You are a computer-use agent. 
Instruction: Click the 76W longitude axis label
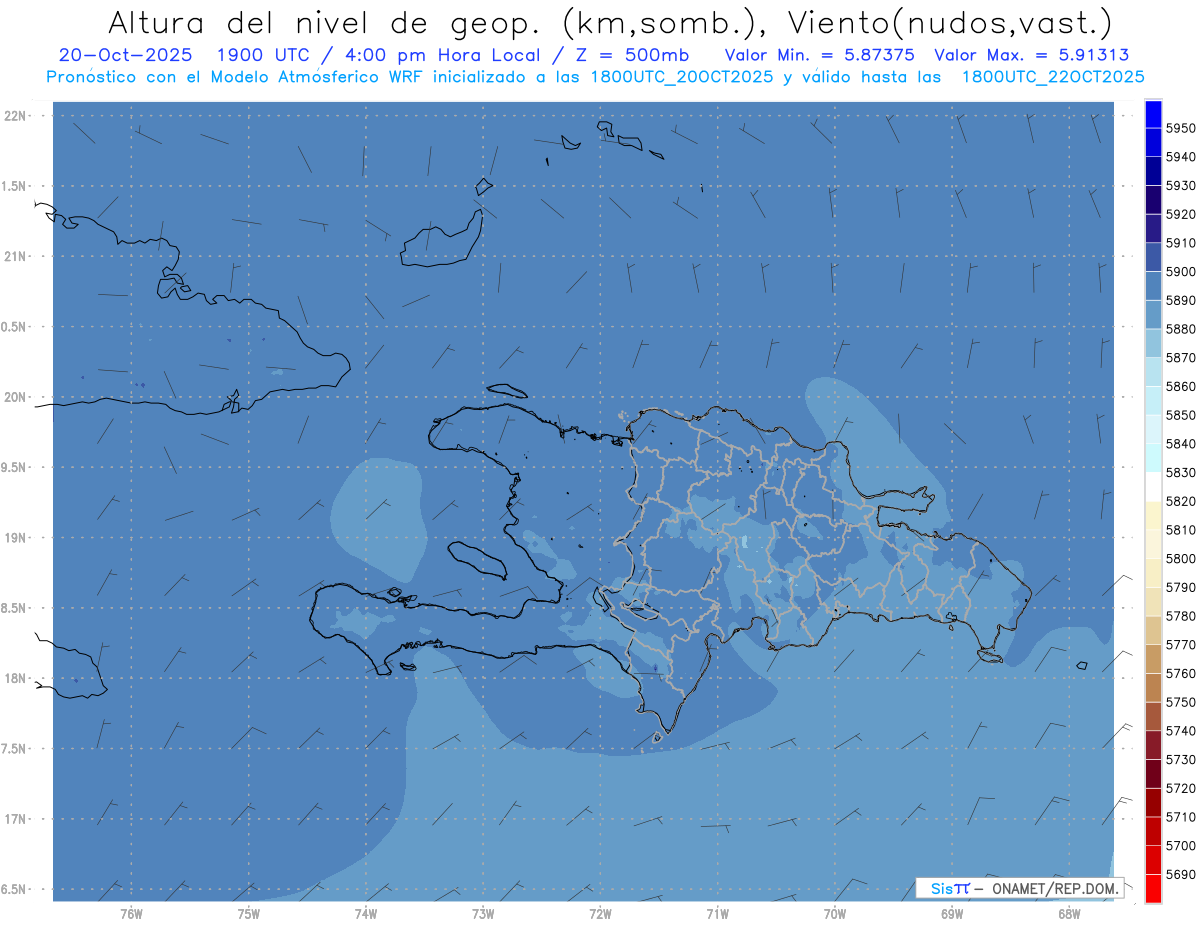(x=131, y=913)
